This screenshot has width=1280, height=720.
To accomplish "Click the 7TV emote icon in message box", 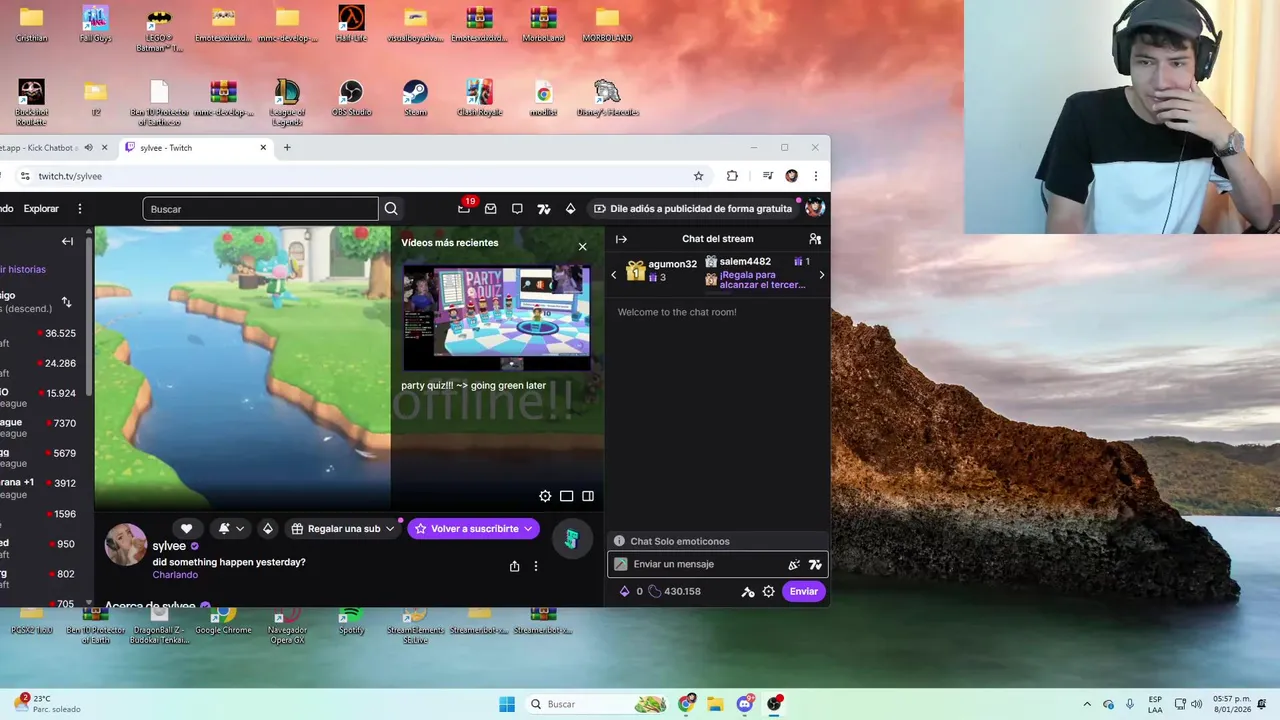I will coord(815,565).
